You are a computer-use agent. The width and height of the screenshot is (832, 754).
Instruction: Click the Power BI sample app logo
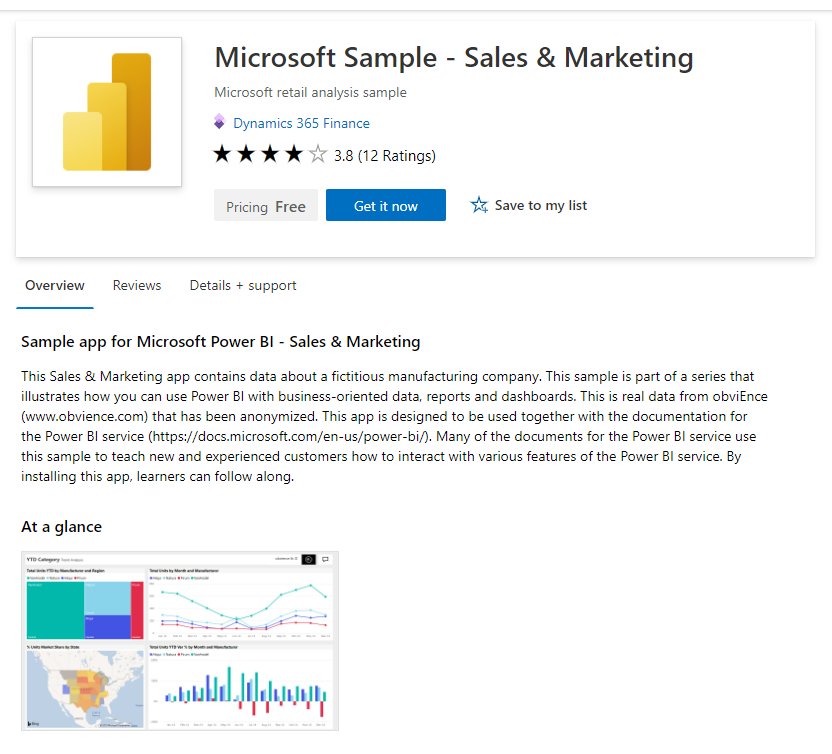tap(106, 111)
